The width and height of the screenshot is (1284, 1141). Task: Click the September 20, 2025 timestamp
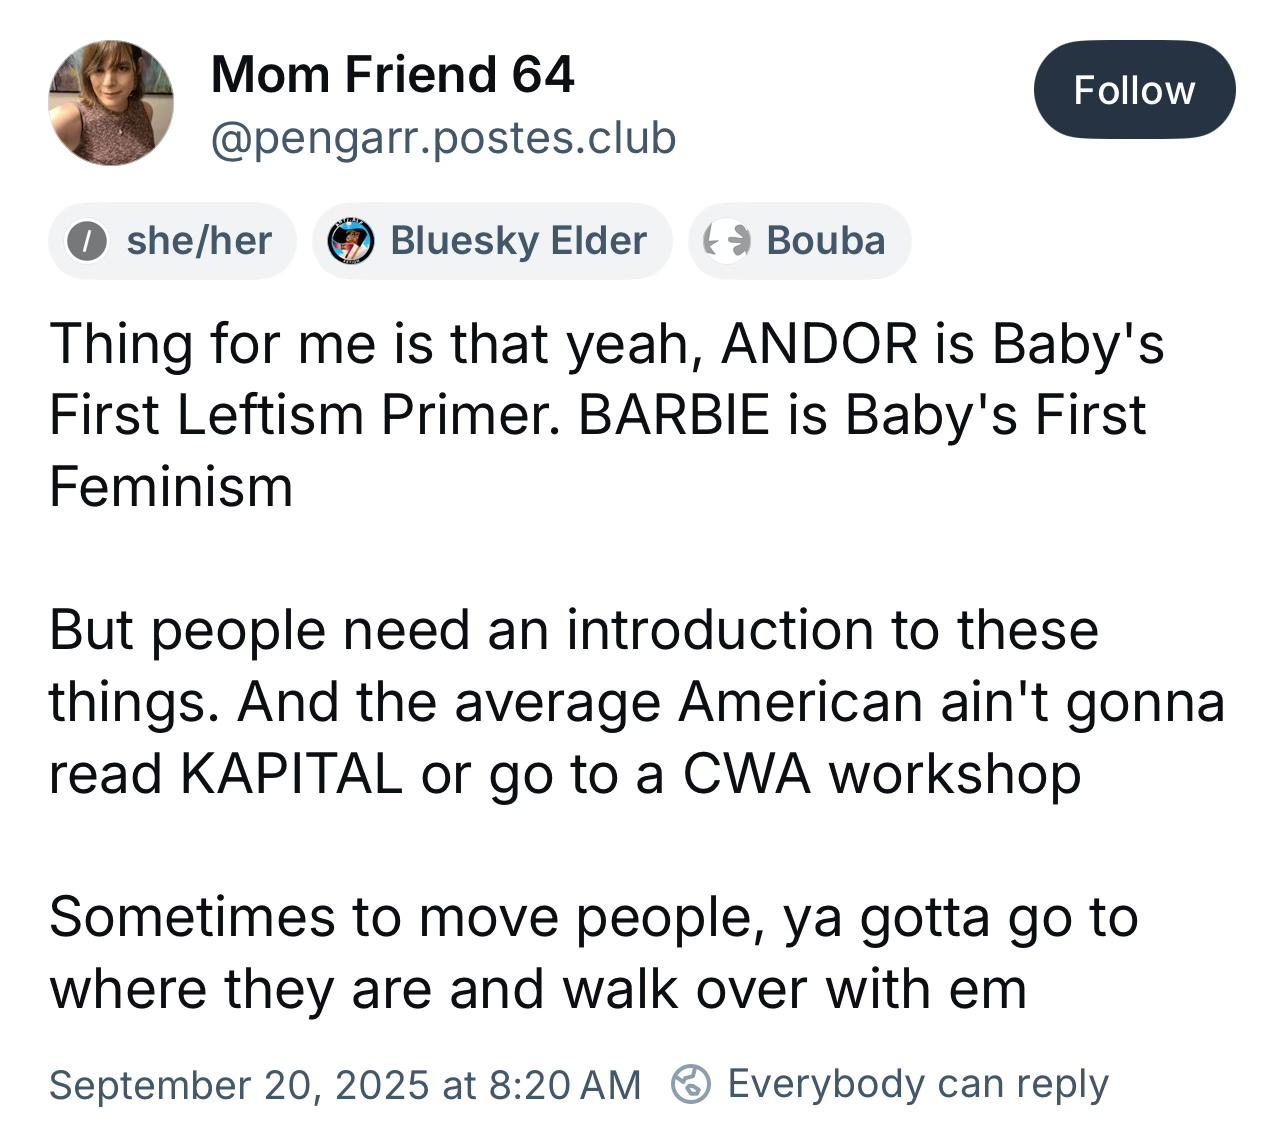(345, 1084)
